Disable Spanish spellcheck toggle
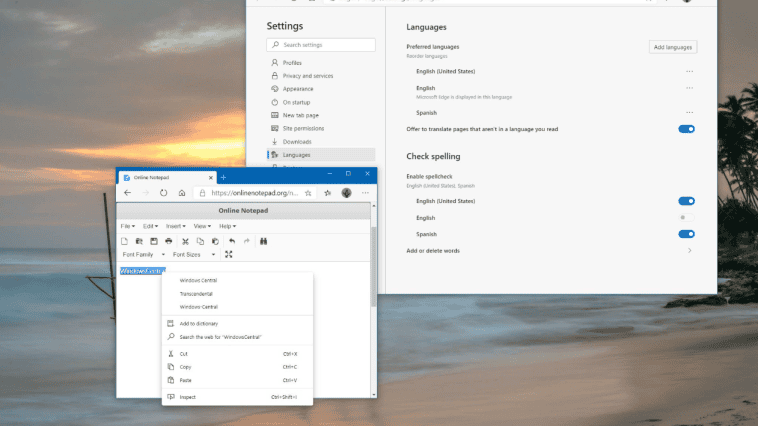 click(x=686, y=234)
